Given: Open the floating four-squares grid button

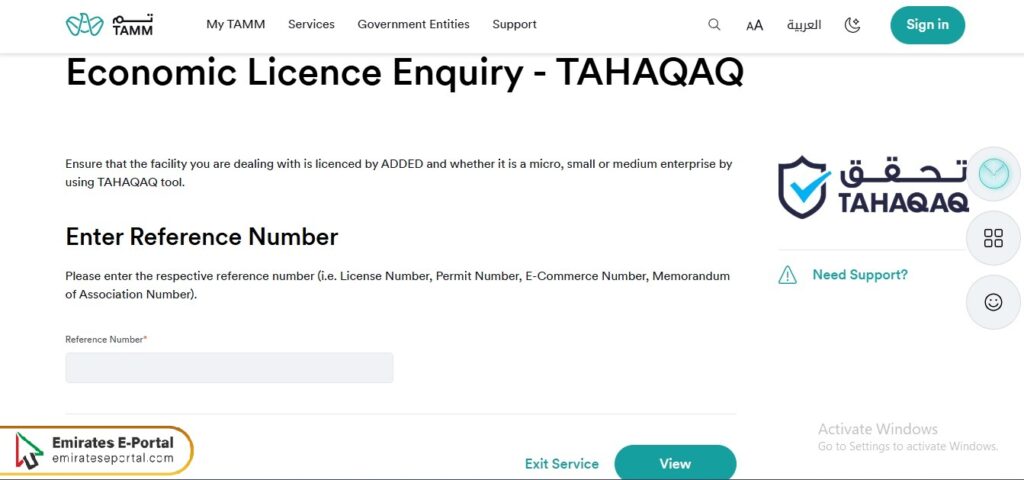Looking at the screenshot, I should [x=993, y=238].
